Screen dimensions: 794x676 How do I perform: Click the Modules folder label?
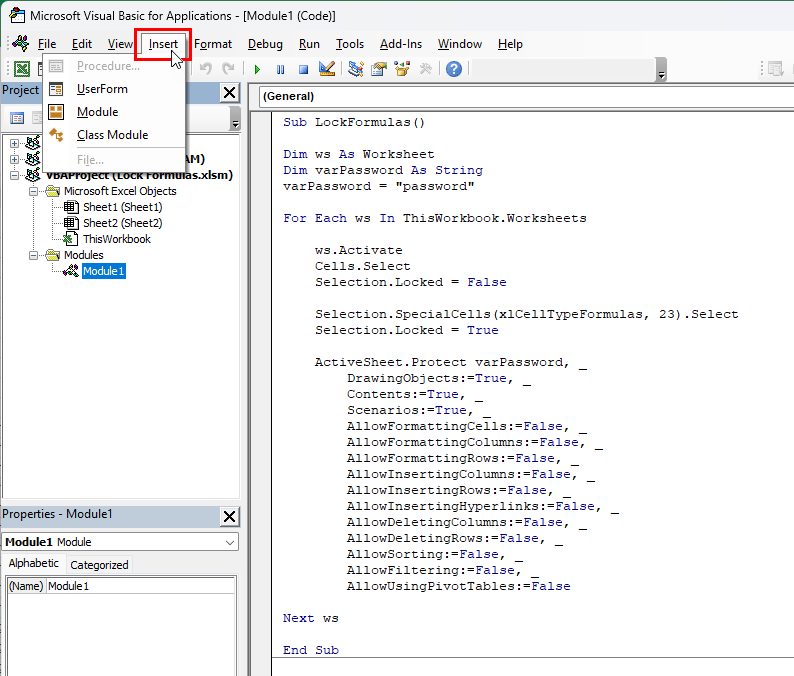84,255
